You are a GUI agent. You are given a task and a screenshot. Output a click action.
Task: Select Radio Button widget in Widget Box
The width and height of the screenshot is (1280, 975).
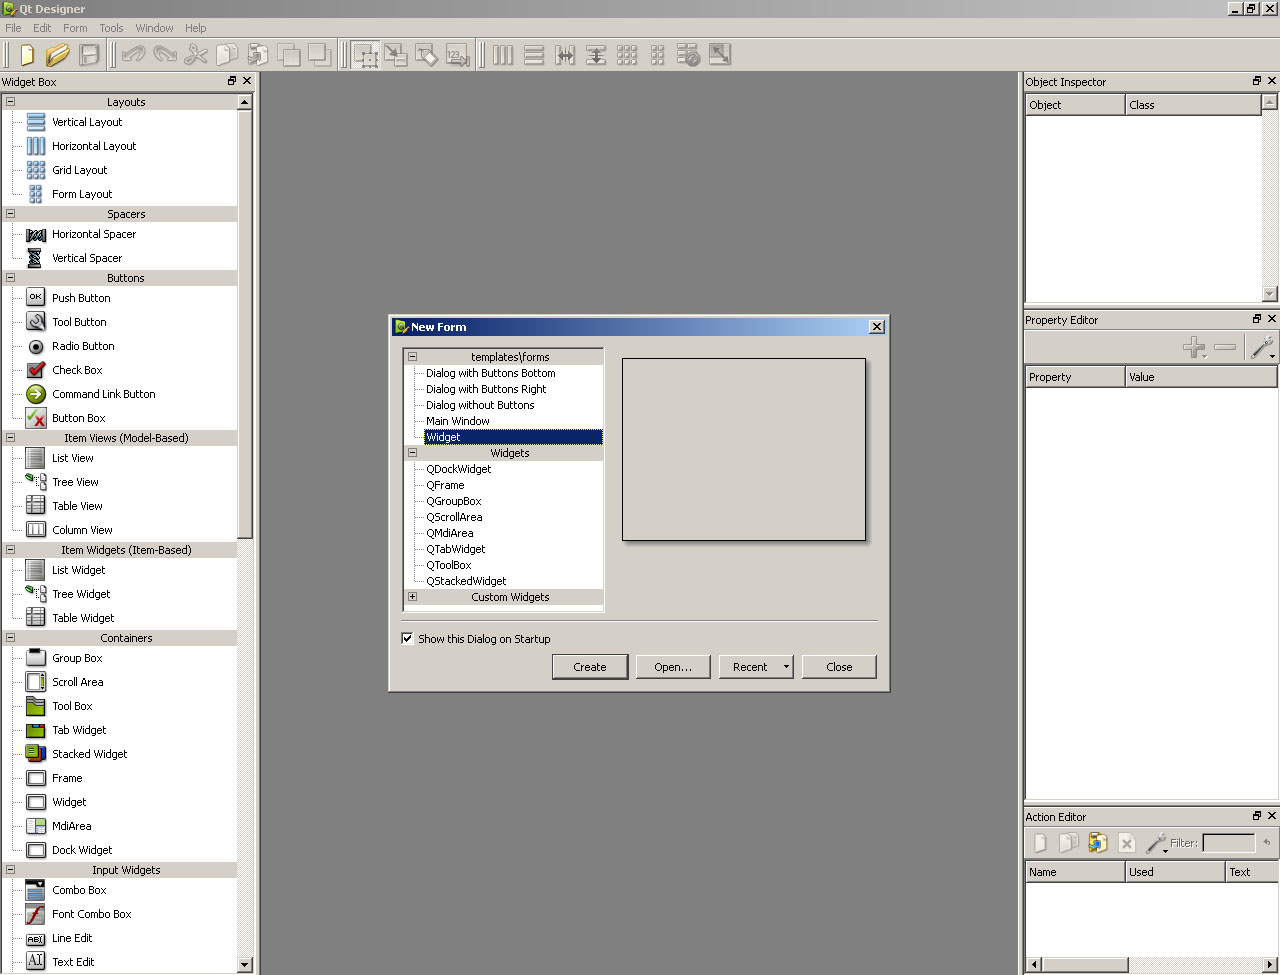[x=83, y=346]
